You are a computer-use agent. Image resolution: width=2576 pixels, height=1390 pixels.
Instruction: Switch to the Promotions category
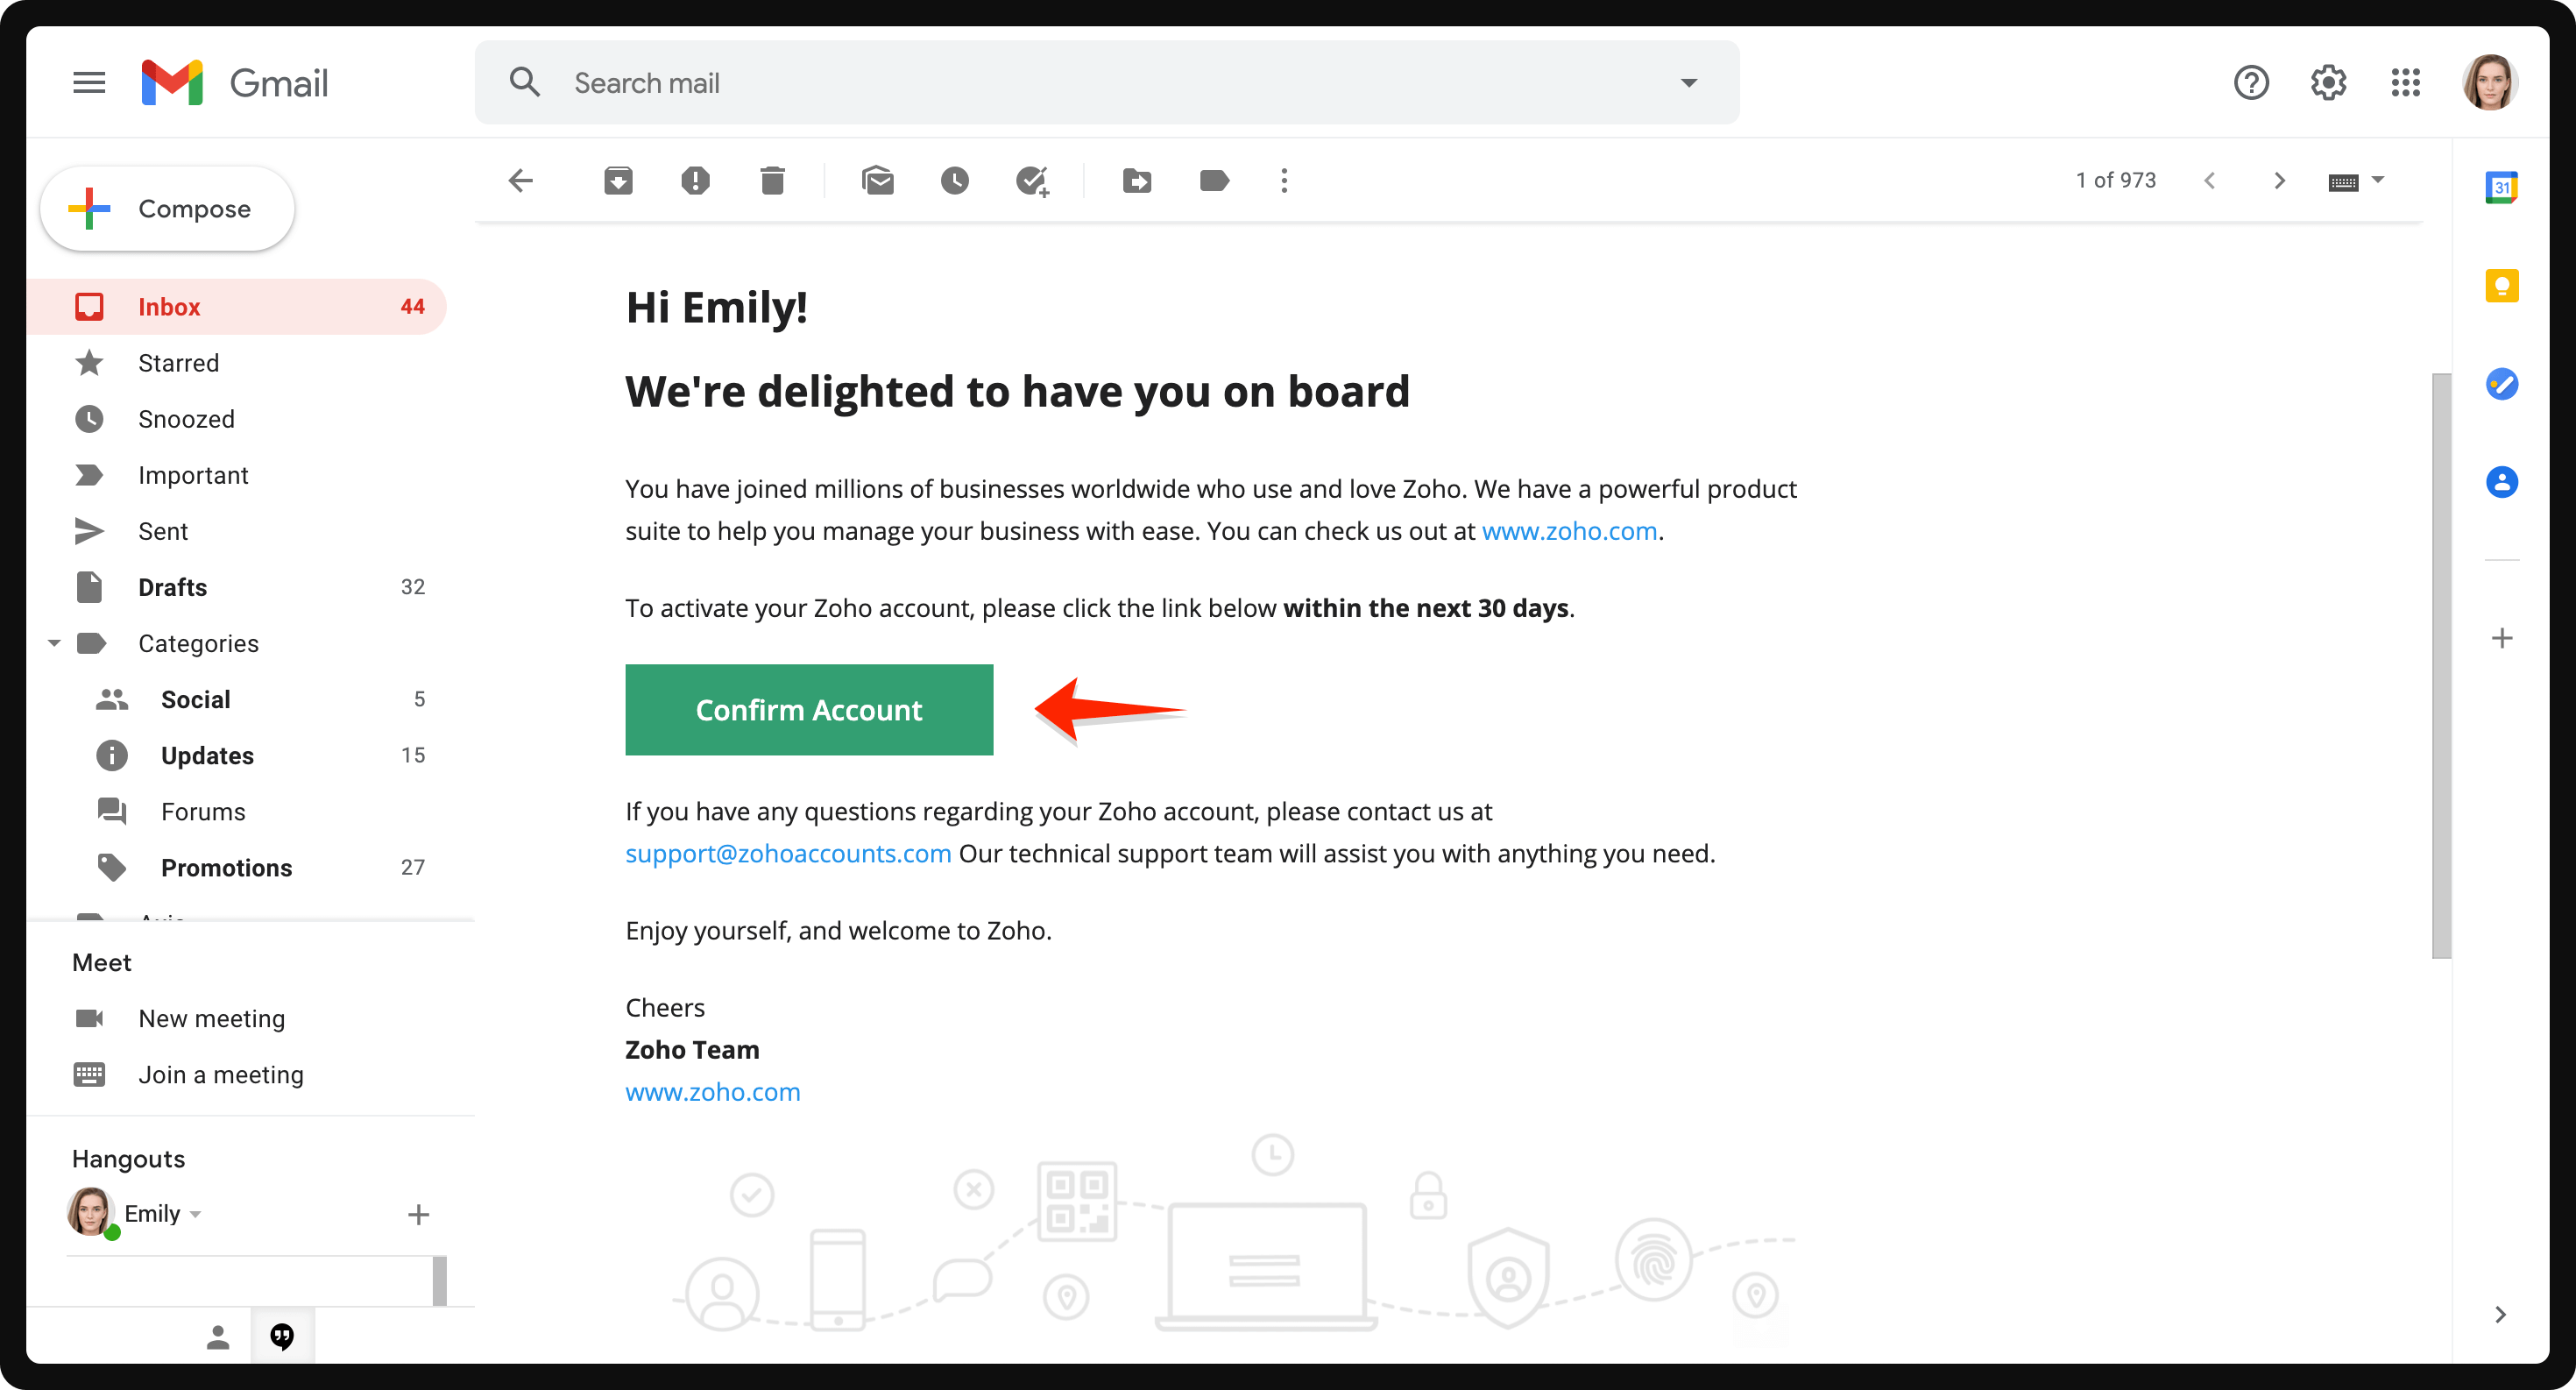(227, 867)
